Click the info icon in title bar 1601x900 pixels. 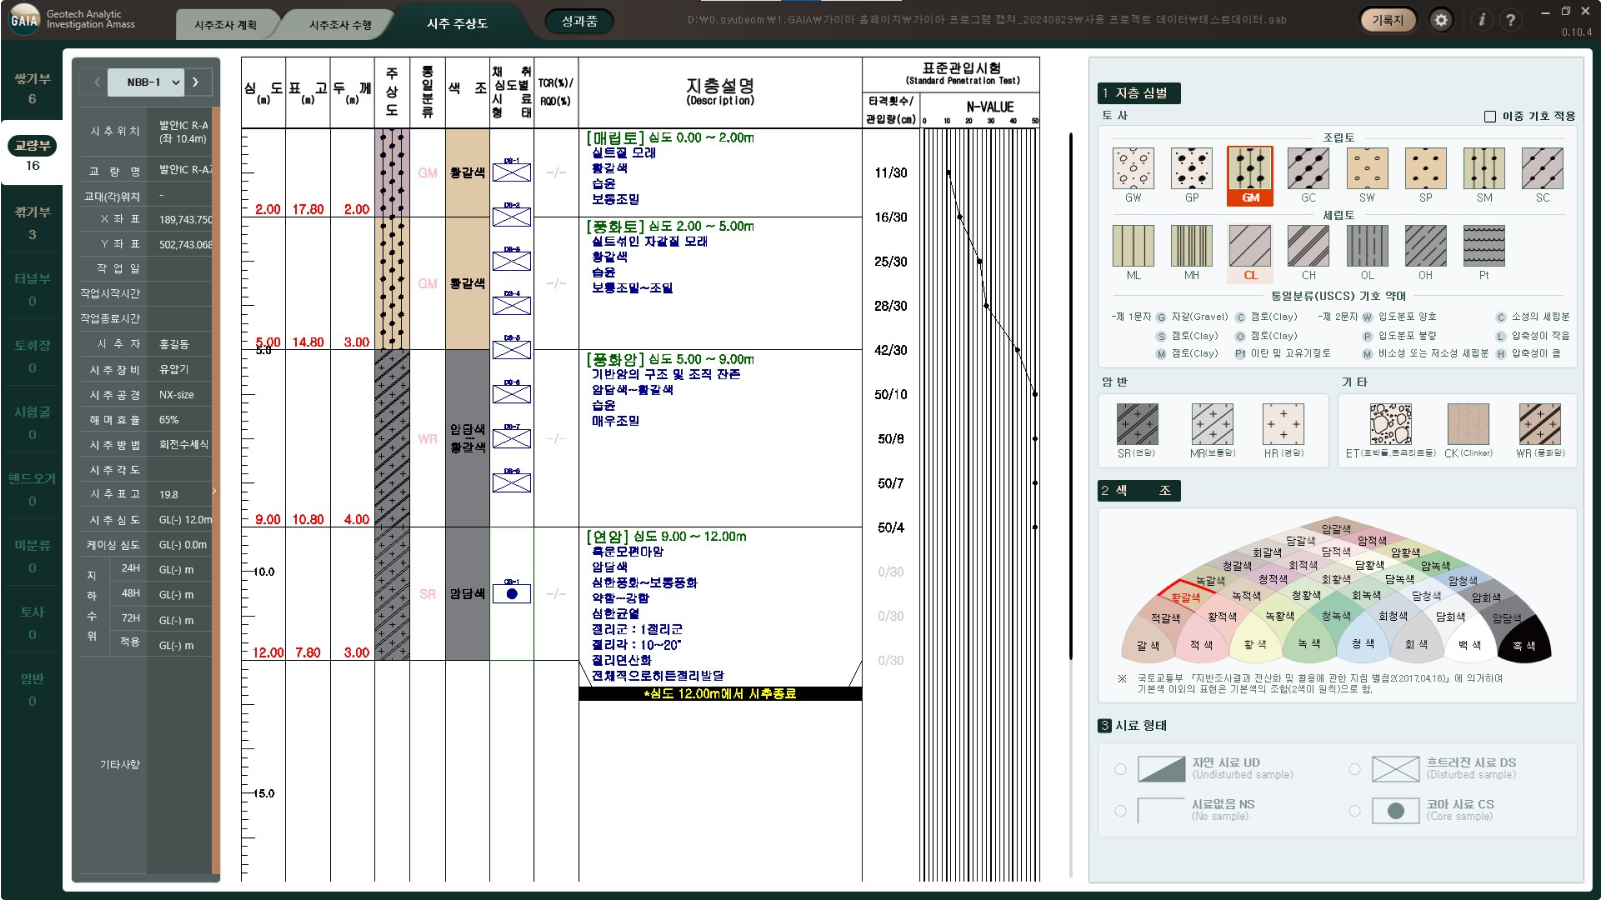point(1481,20)
